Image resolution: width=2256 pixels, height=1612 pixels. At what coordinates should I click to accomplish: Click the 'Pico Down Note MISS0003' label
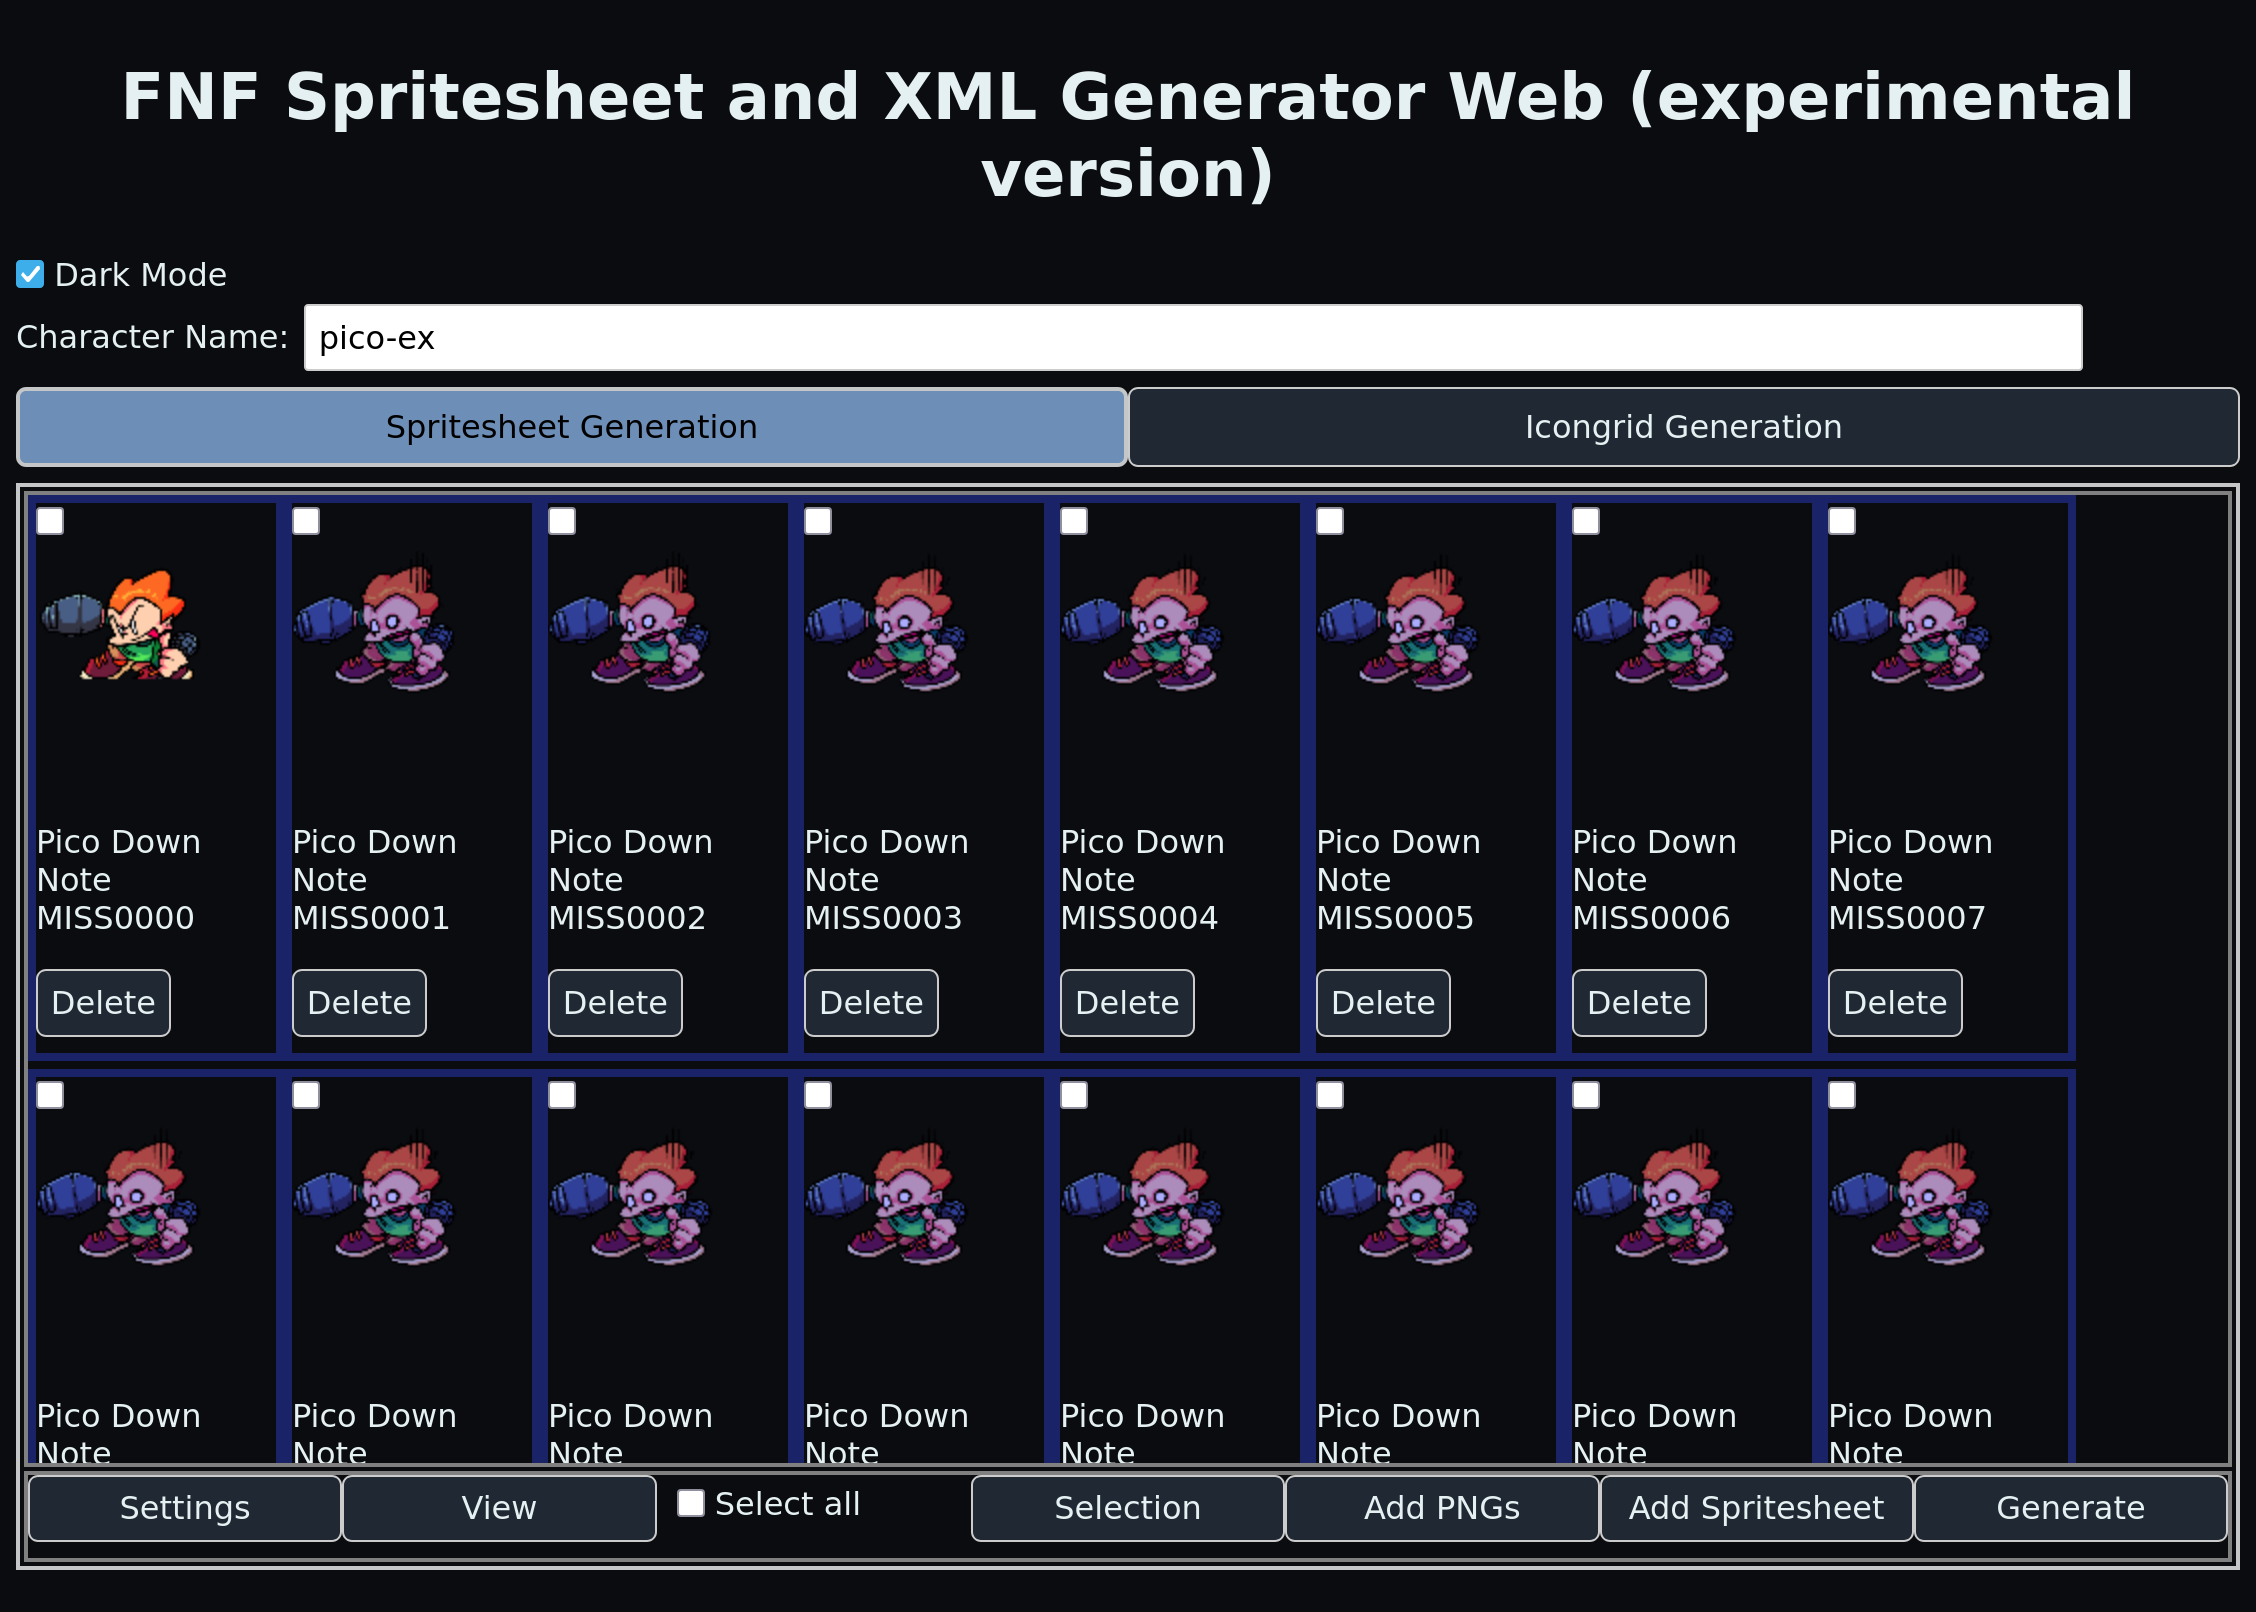(x=886, y=880)
